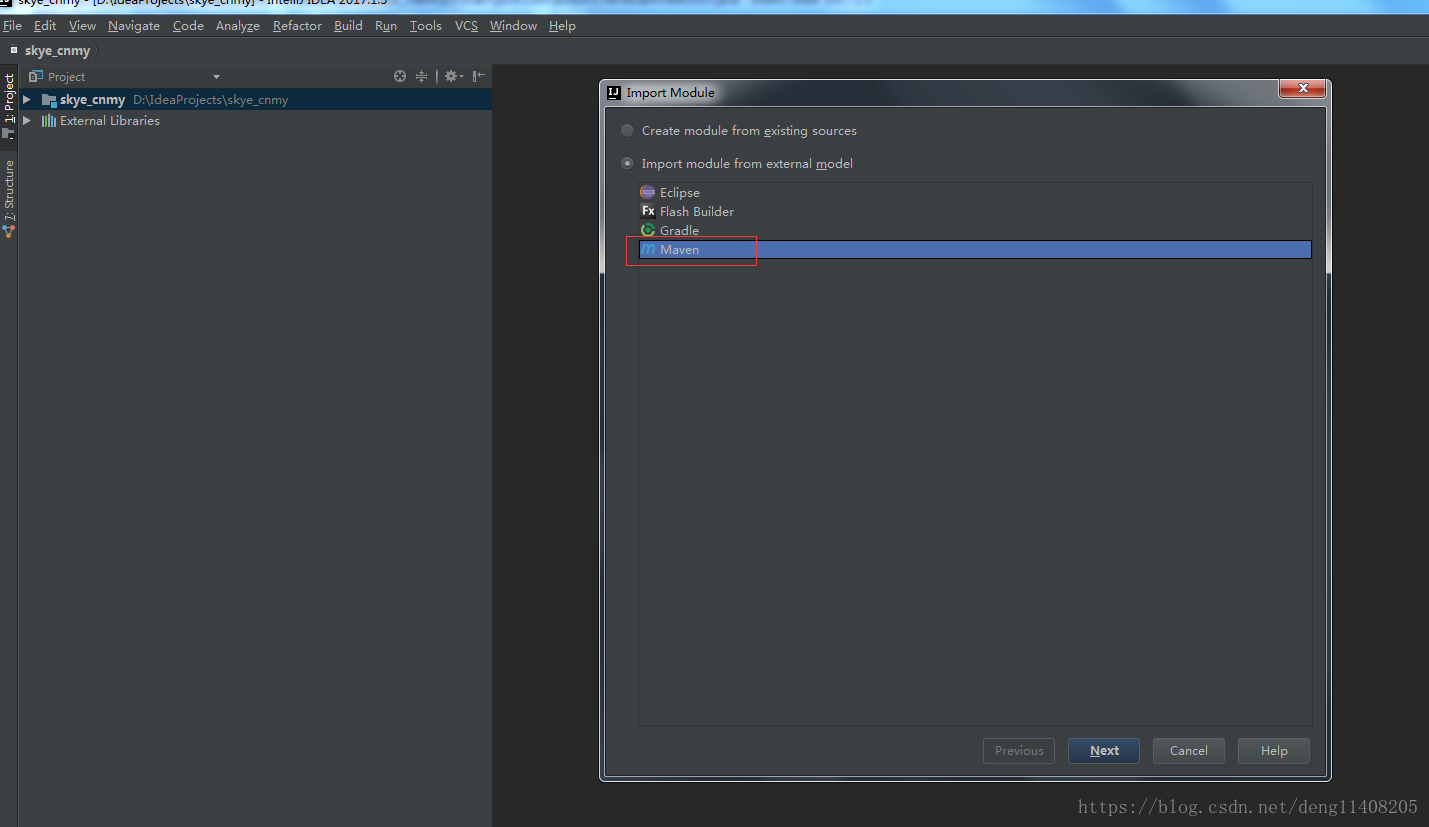This screenshot has height=827, width=1429.
Task: Open the Window menu
Action: click(x=513, y=26)
